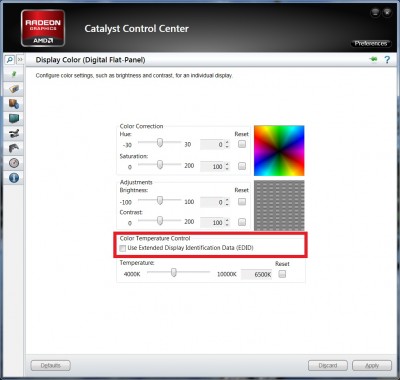This screenshot has width=400, height=380.
Task: Click the green pin page icon in header
Action: (x=373, y=59)
